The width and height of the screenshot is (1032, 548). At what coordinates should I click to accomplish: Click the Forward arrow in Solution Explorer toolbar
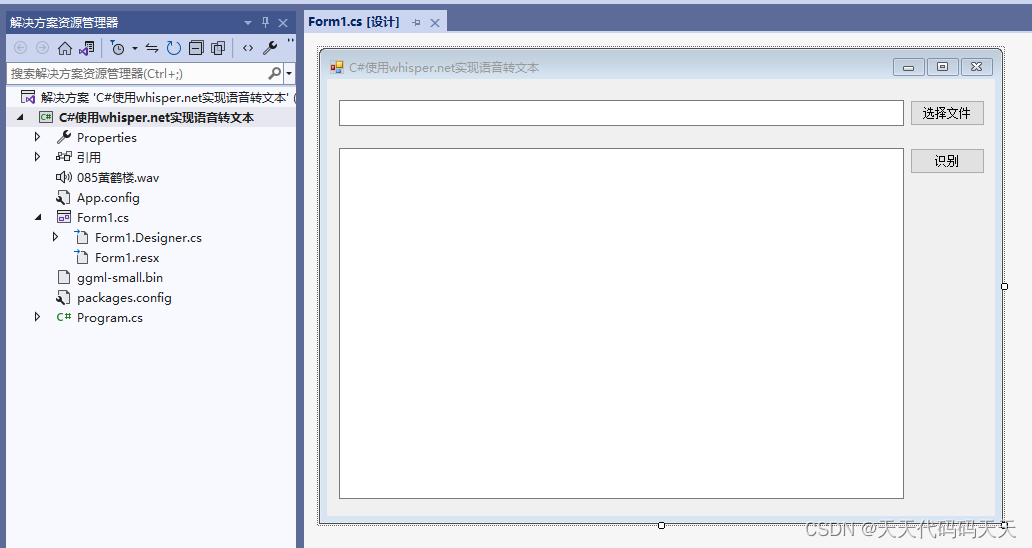pos(42,48)
